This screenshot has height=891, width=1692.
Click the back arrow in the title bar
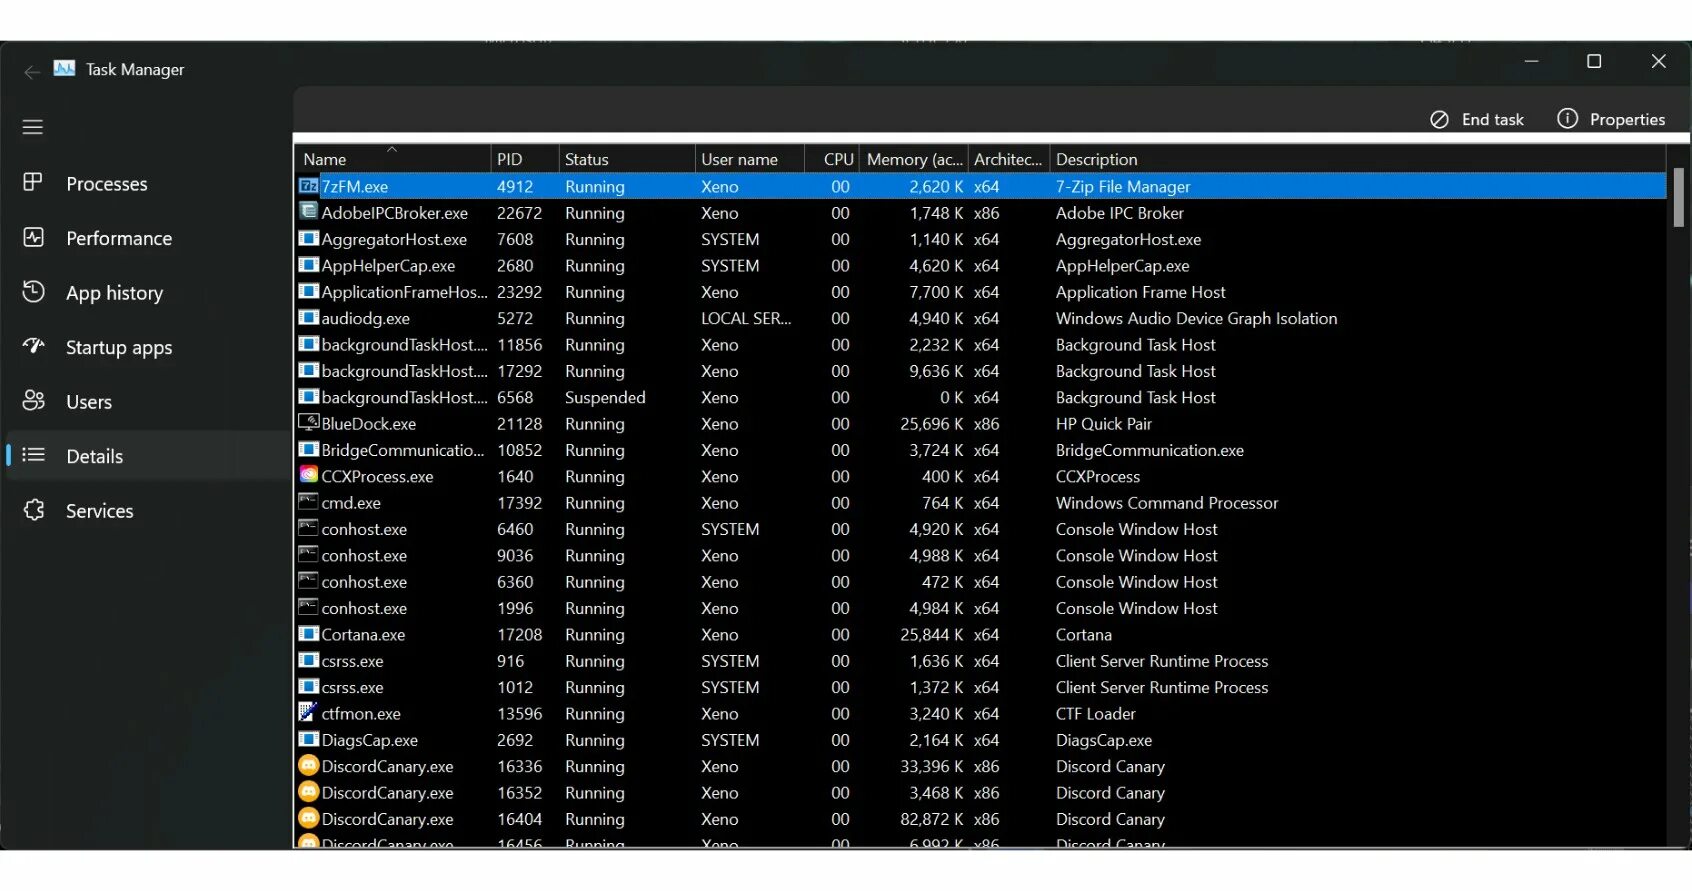pos(32,71)
